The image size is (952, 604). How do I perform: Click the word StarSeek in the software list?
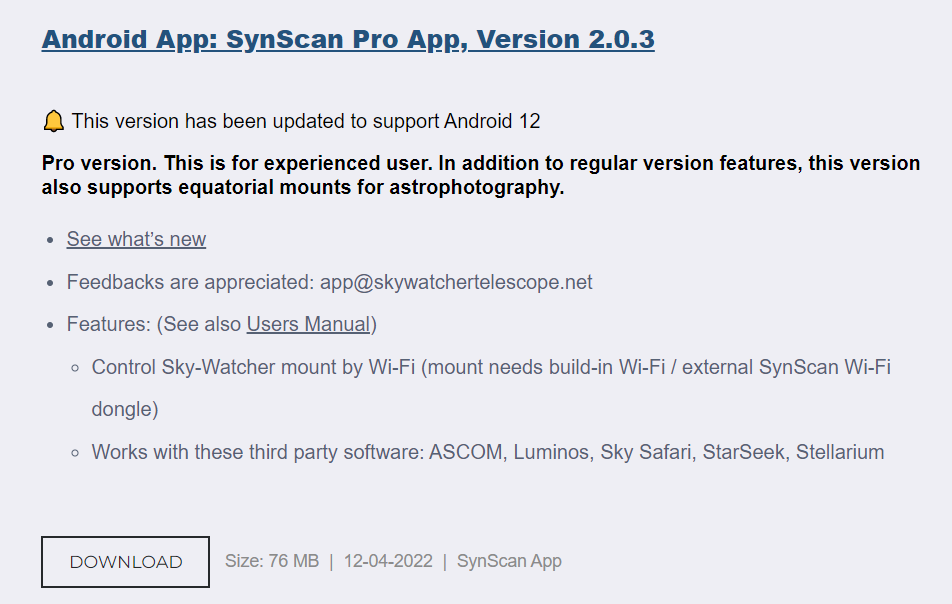coord(743,452)
